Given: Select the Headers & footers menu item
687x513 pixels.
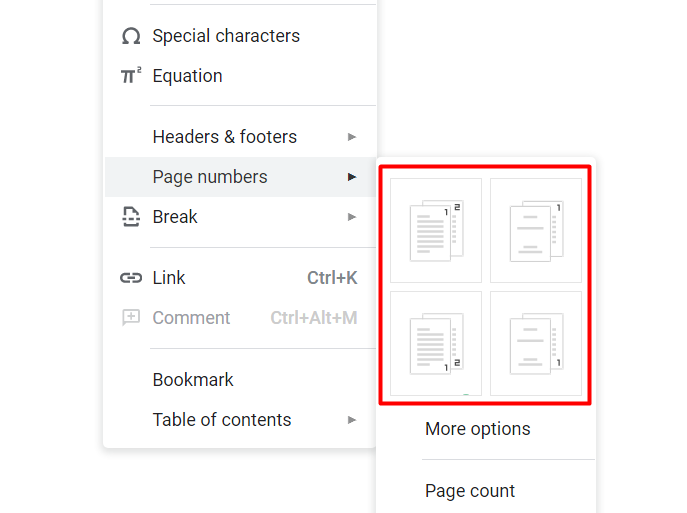Looking at the screenshot, I should coord(224,137).
